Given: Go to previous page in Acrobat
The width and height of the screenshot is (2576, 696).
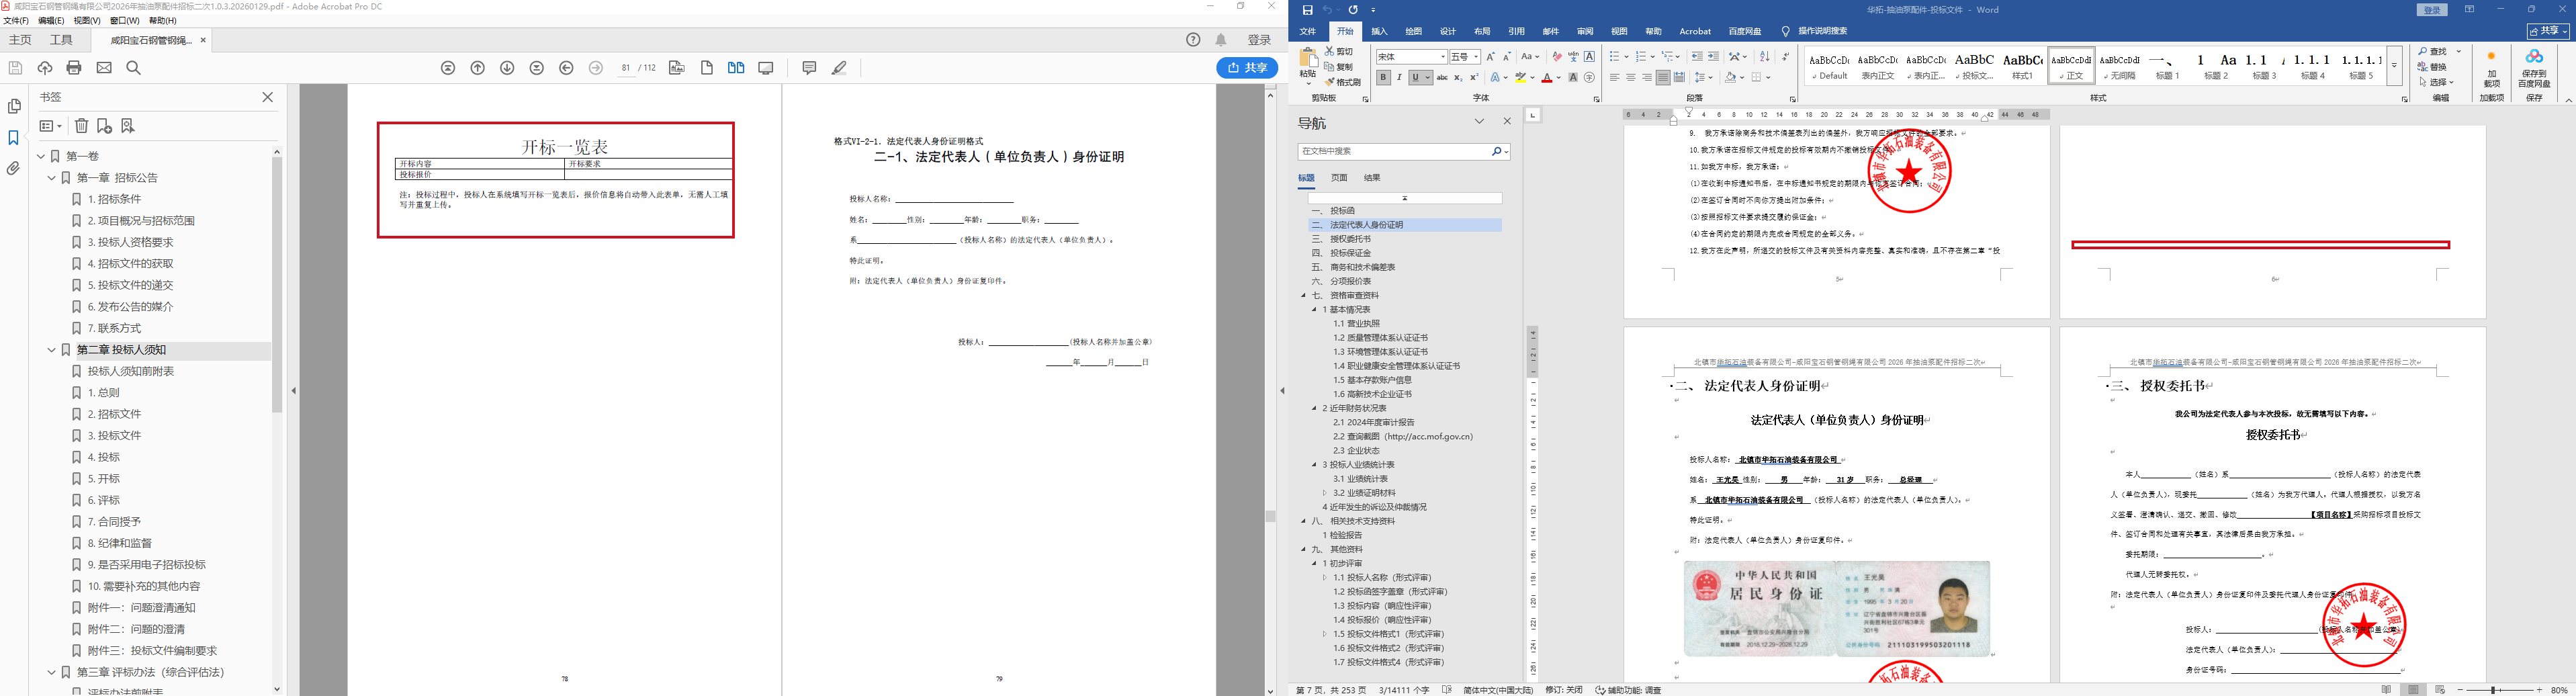Looking at the screenshot, I should coord(478,68).
